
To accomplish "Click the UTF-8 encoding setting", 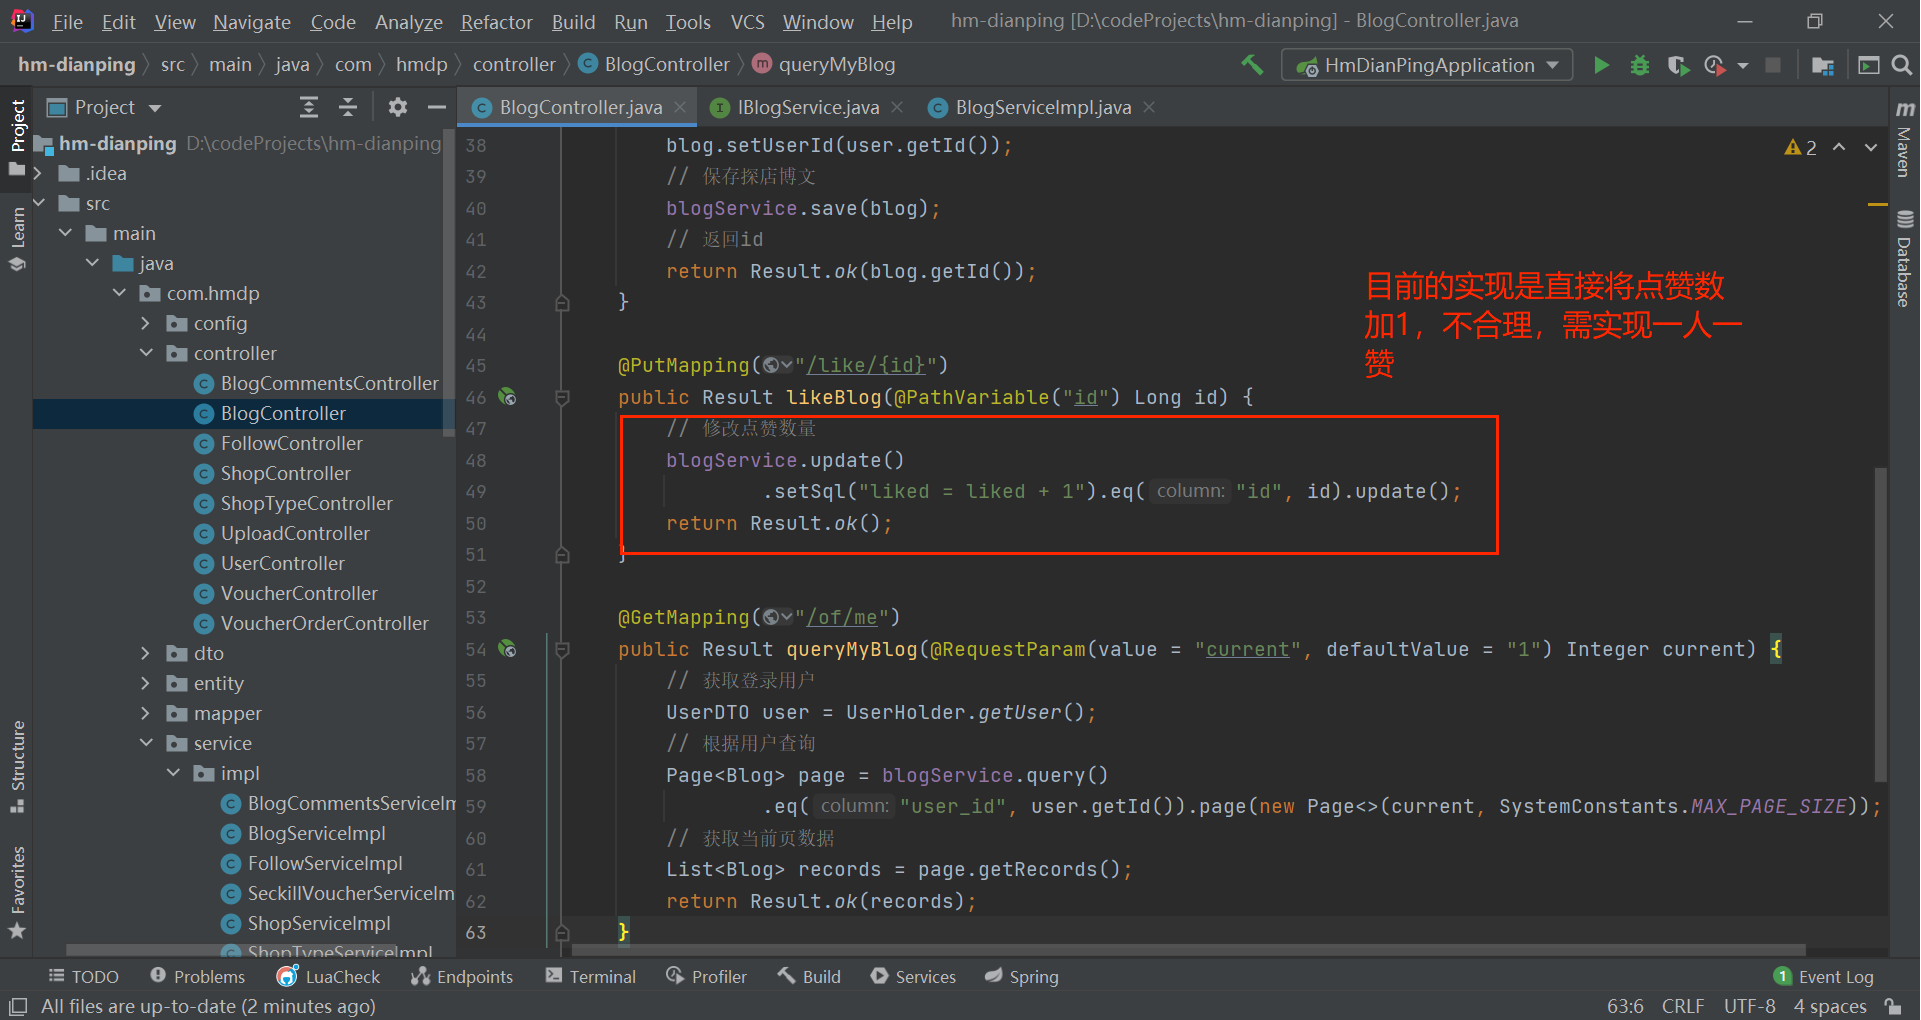I will click(1749, 1006).
